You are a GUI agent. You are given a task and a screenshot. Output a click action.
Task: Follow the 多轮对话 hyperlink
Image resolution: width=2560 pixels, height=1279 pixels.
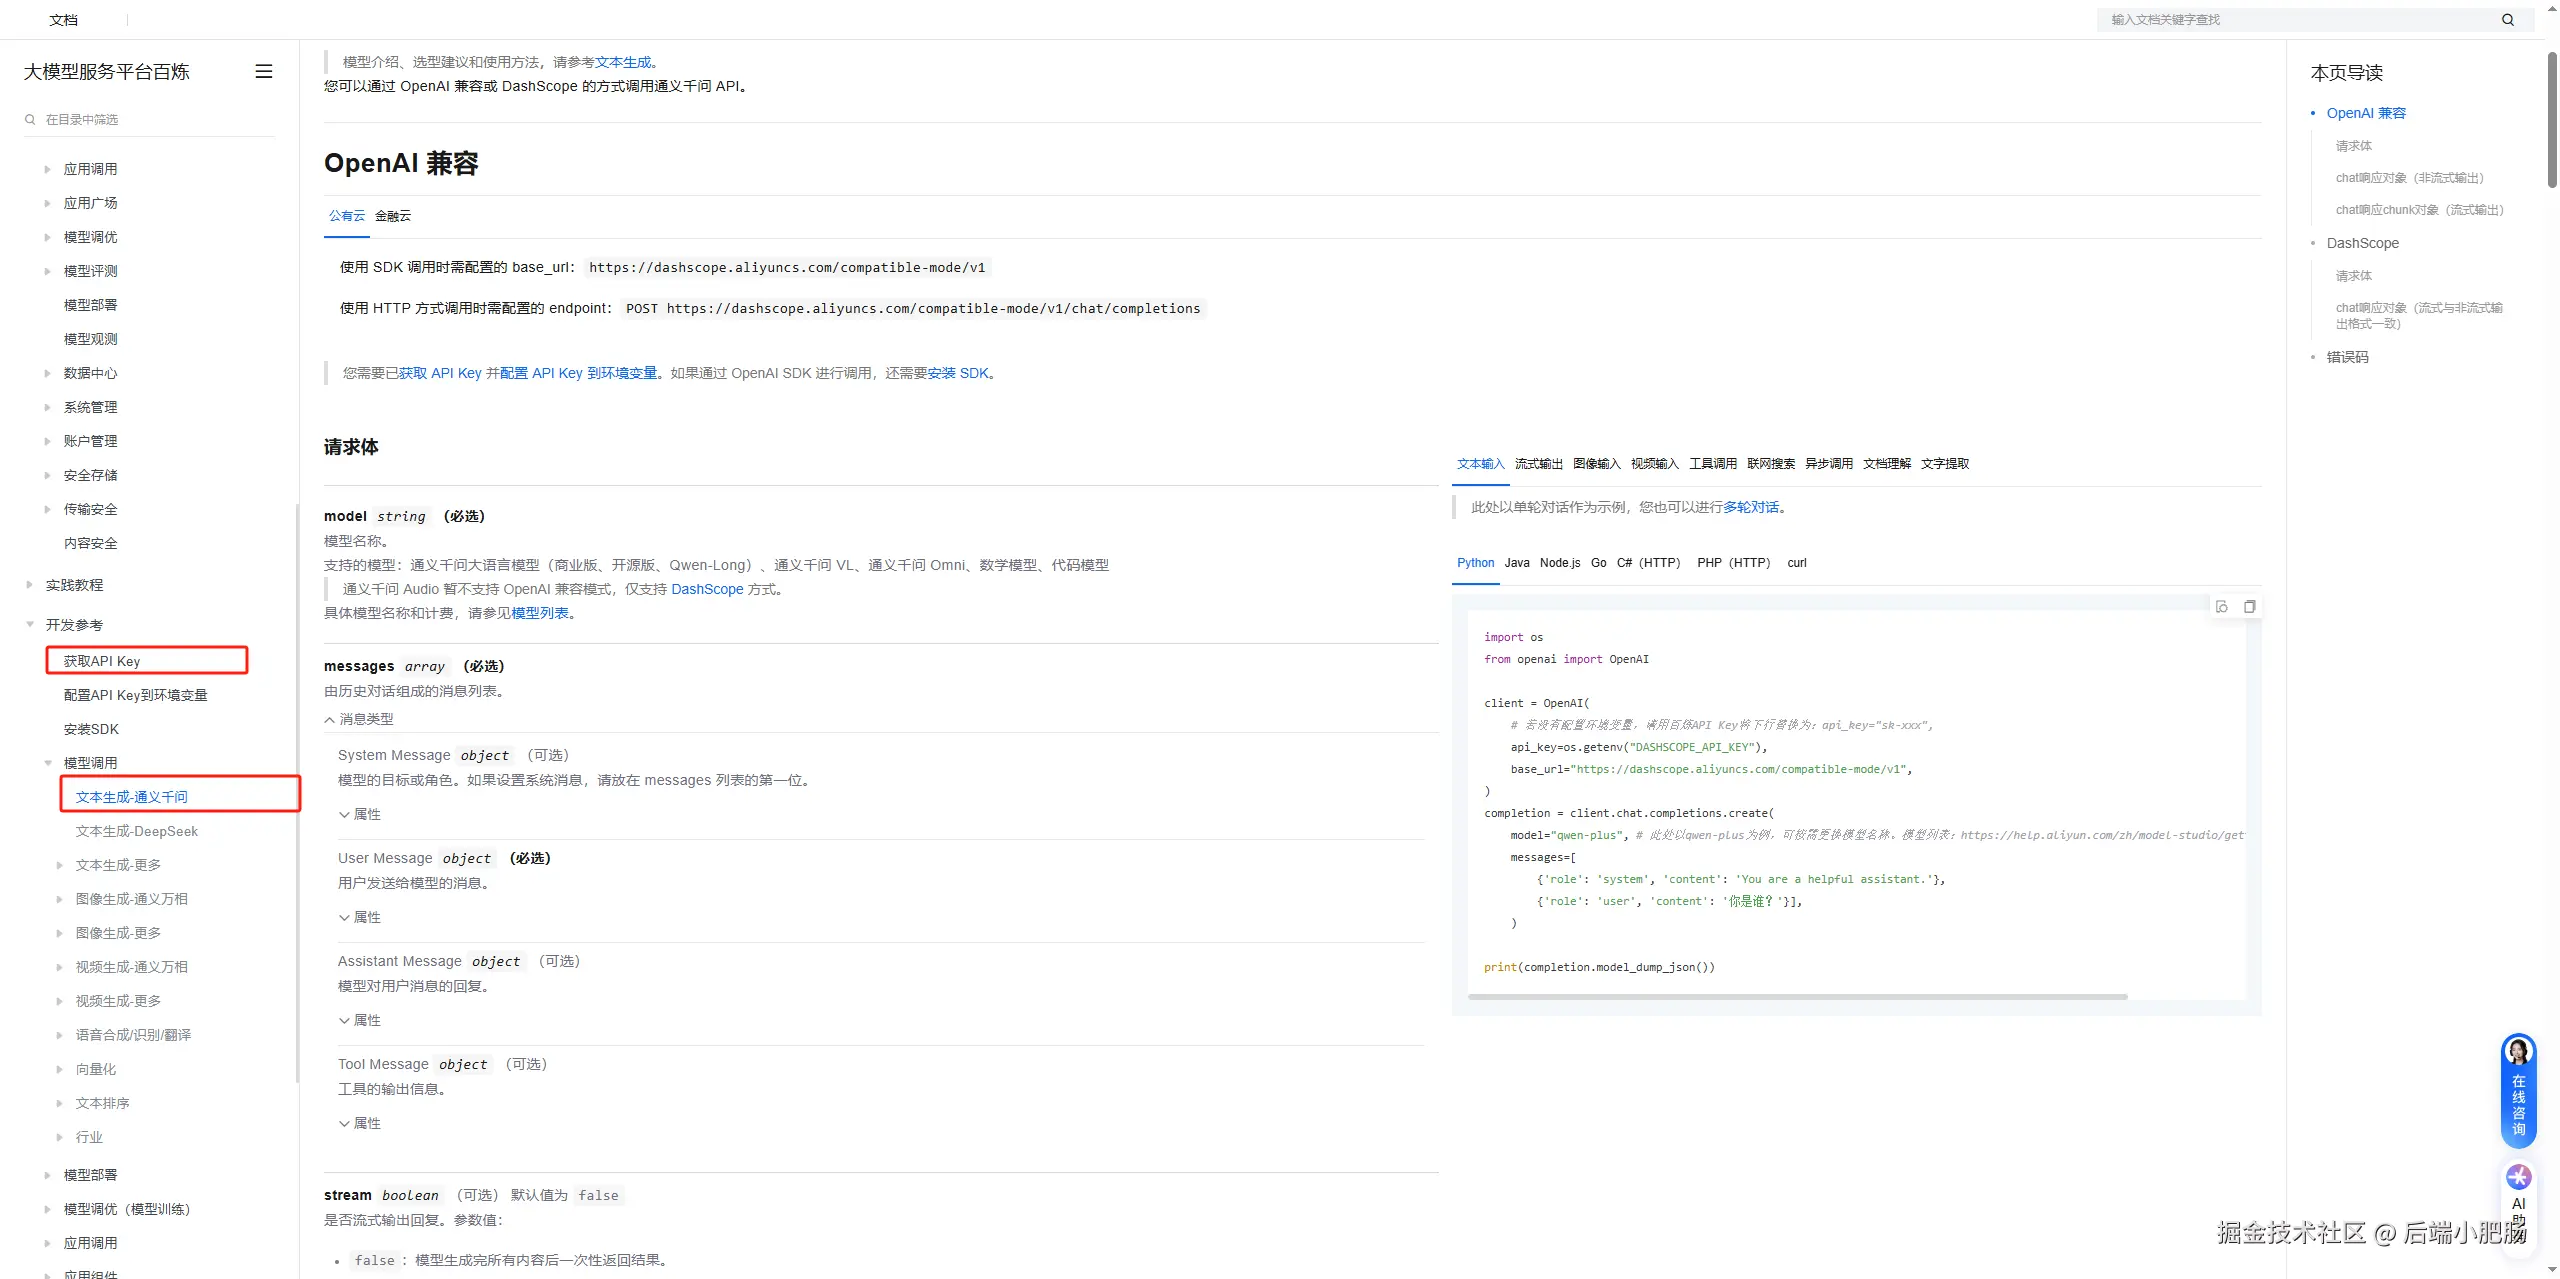coord(1751,508)
